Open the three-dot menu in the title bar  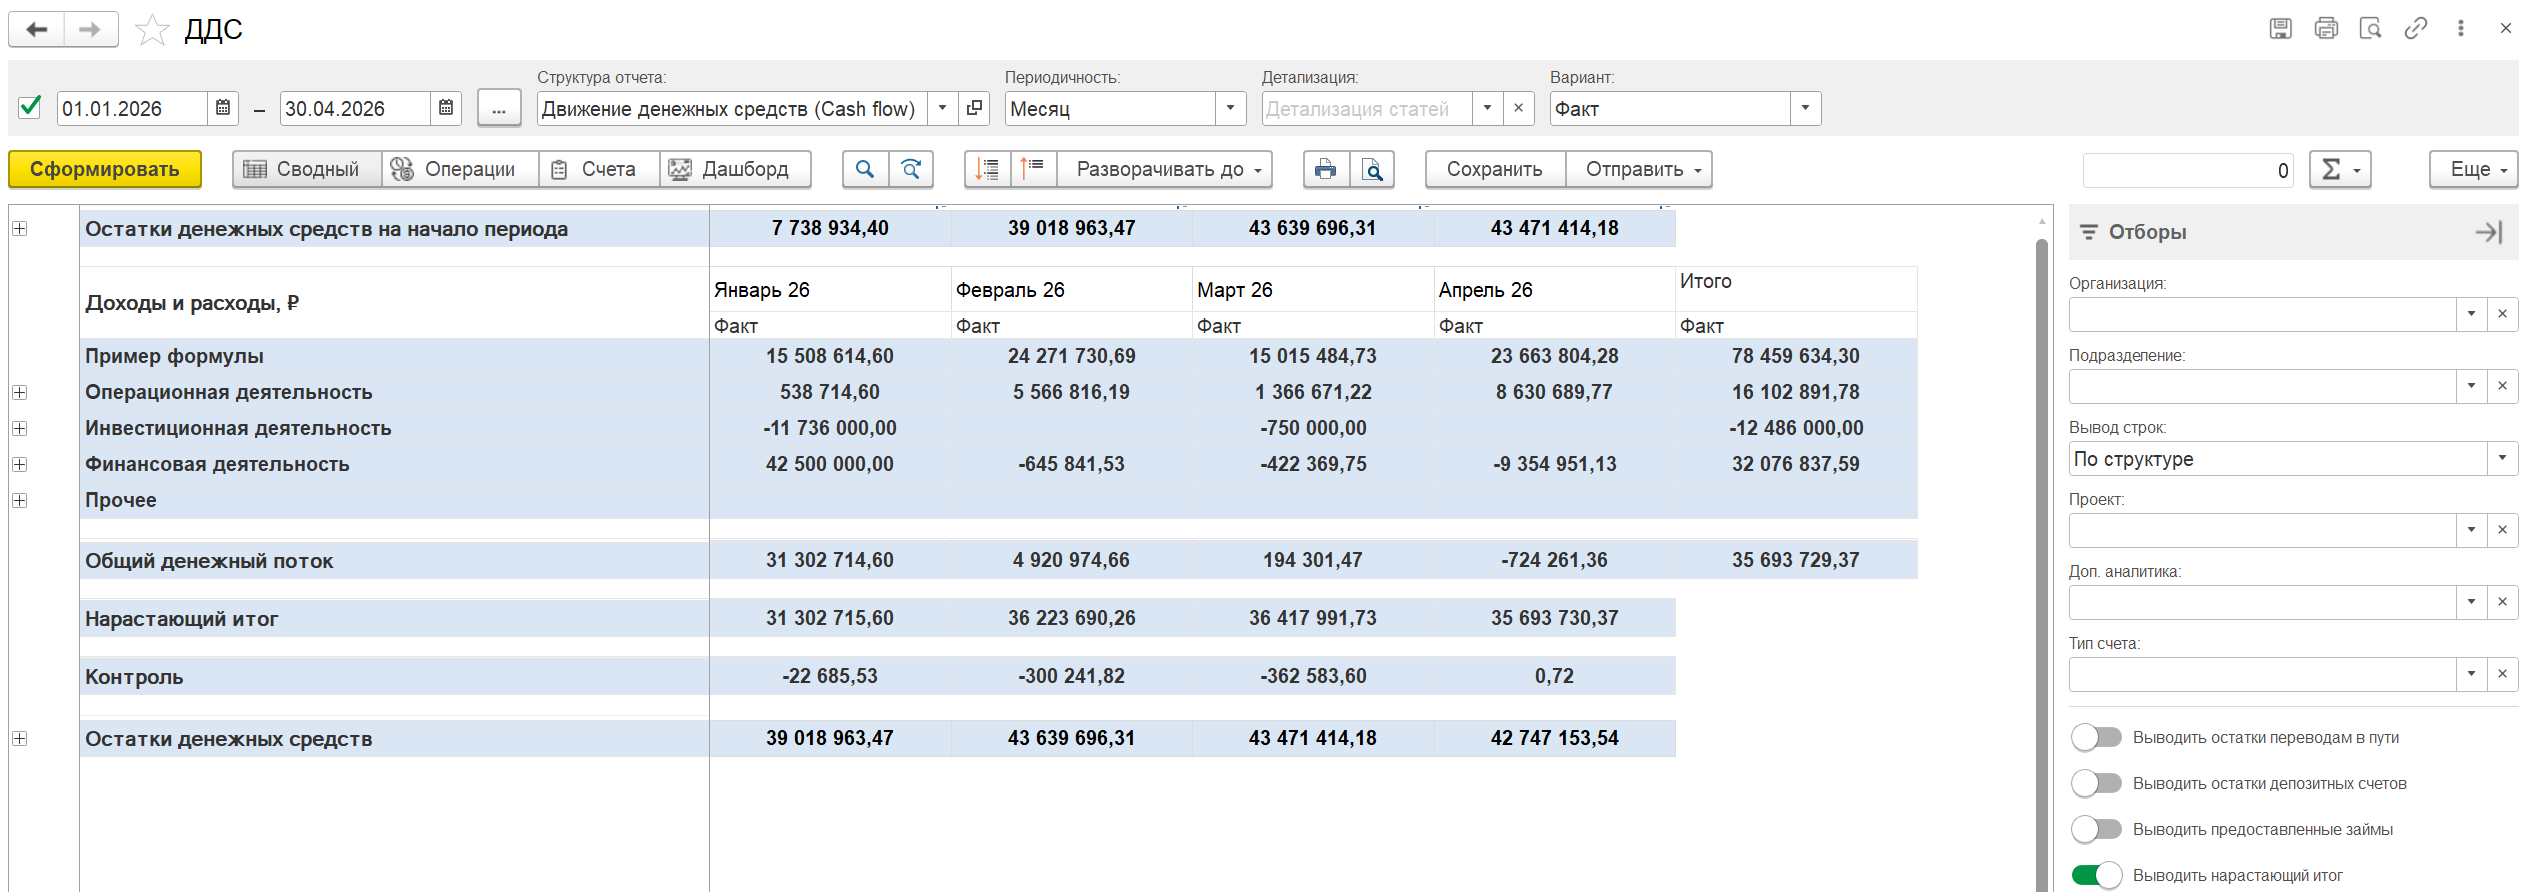[2461, 29]
